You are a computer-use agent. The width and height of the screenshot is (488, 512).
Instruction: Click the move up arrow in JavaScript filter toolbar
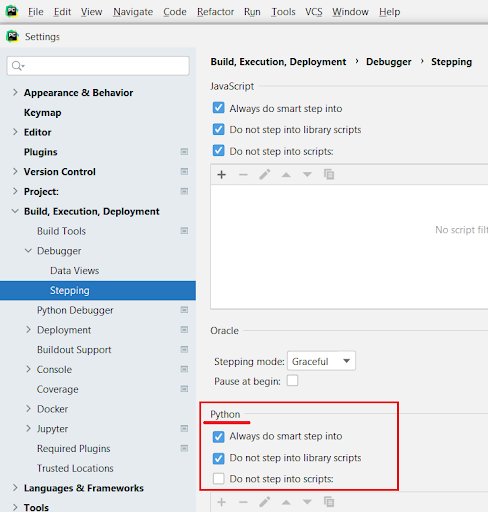[286, 174]
